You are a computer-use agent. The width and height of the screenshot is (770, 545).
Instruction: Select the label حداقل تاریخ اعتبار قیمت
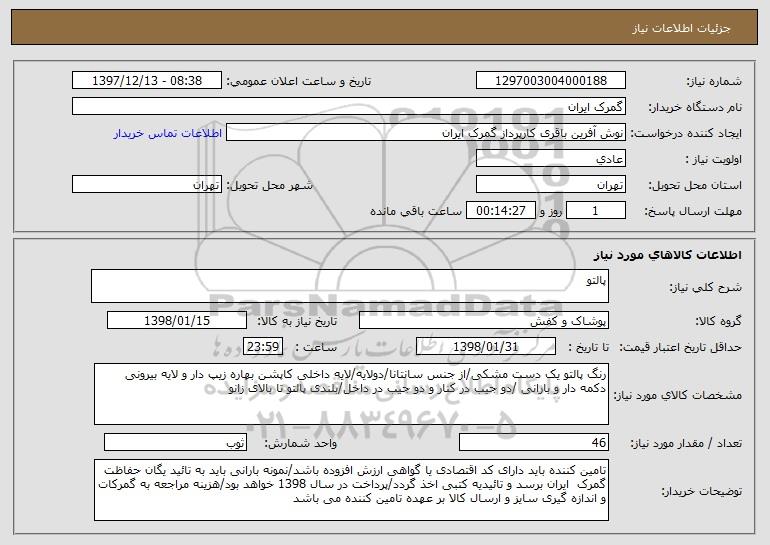point(681,347)
